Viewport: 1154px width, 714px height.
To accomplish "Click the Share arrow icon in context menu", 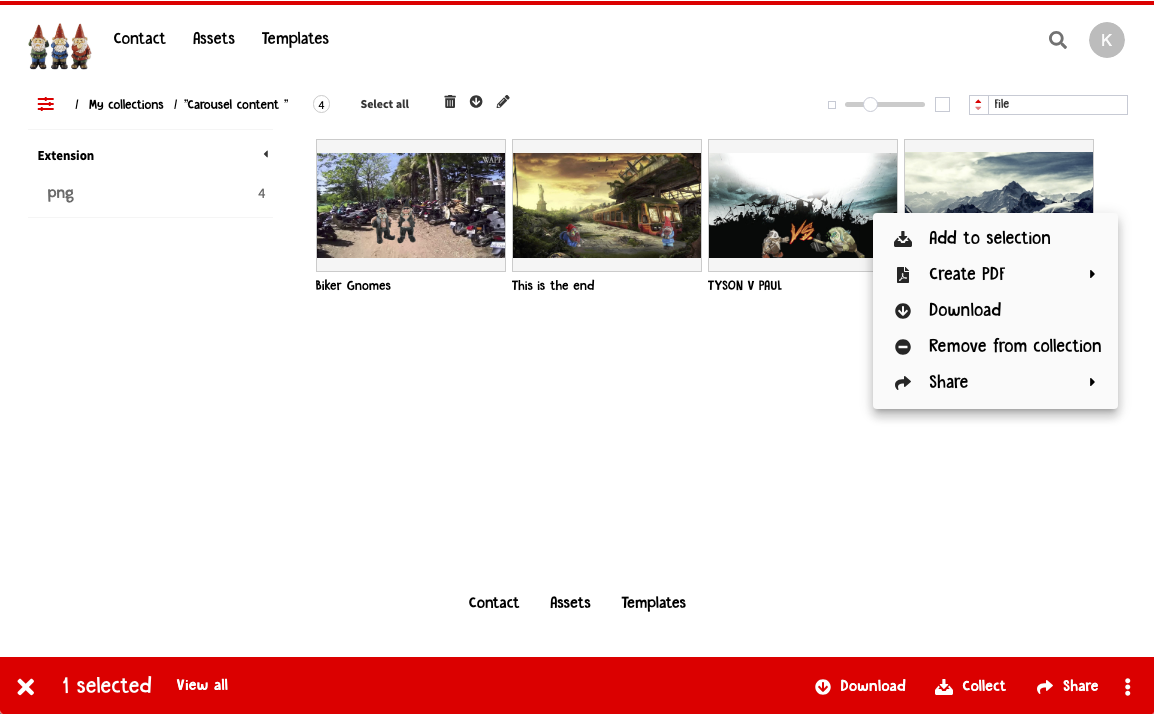I will point(903,383).
